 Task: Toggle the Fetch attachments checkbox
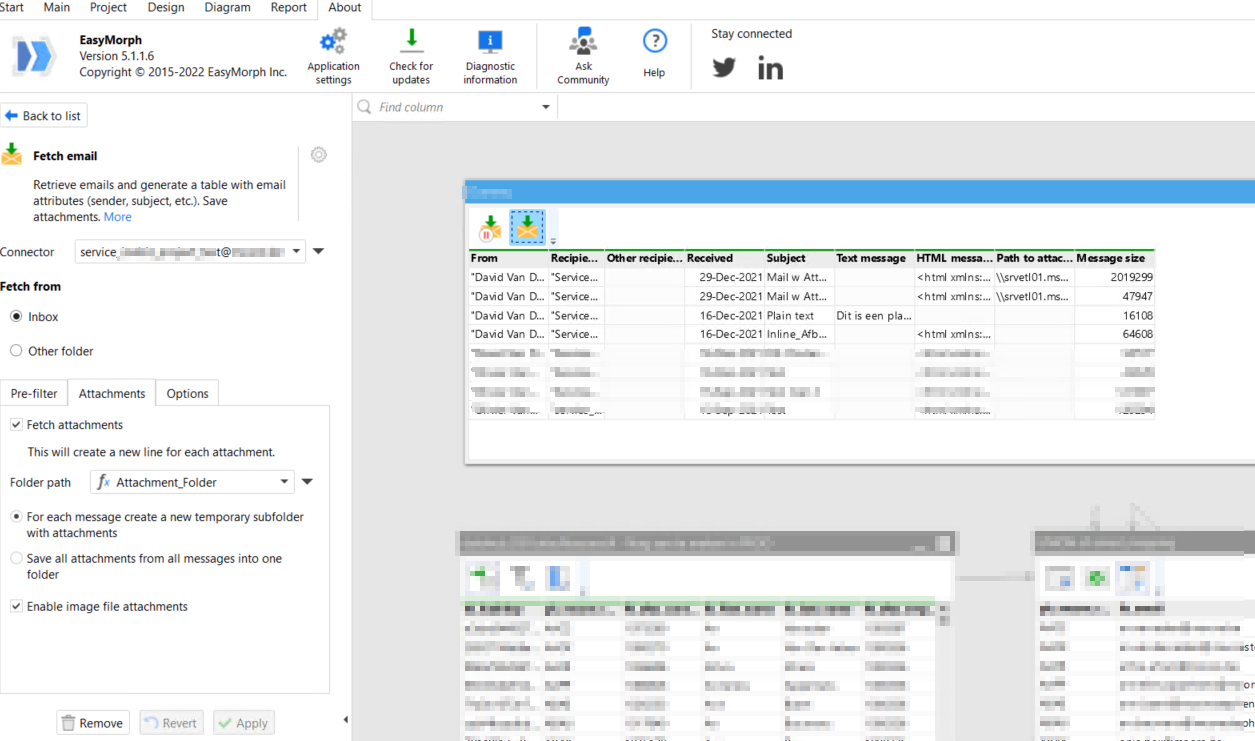(x=16, y=425)
